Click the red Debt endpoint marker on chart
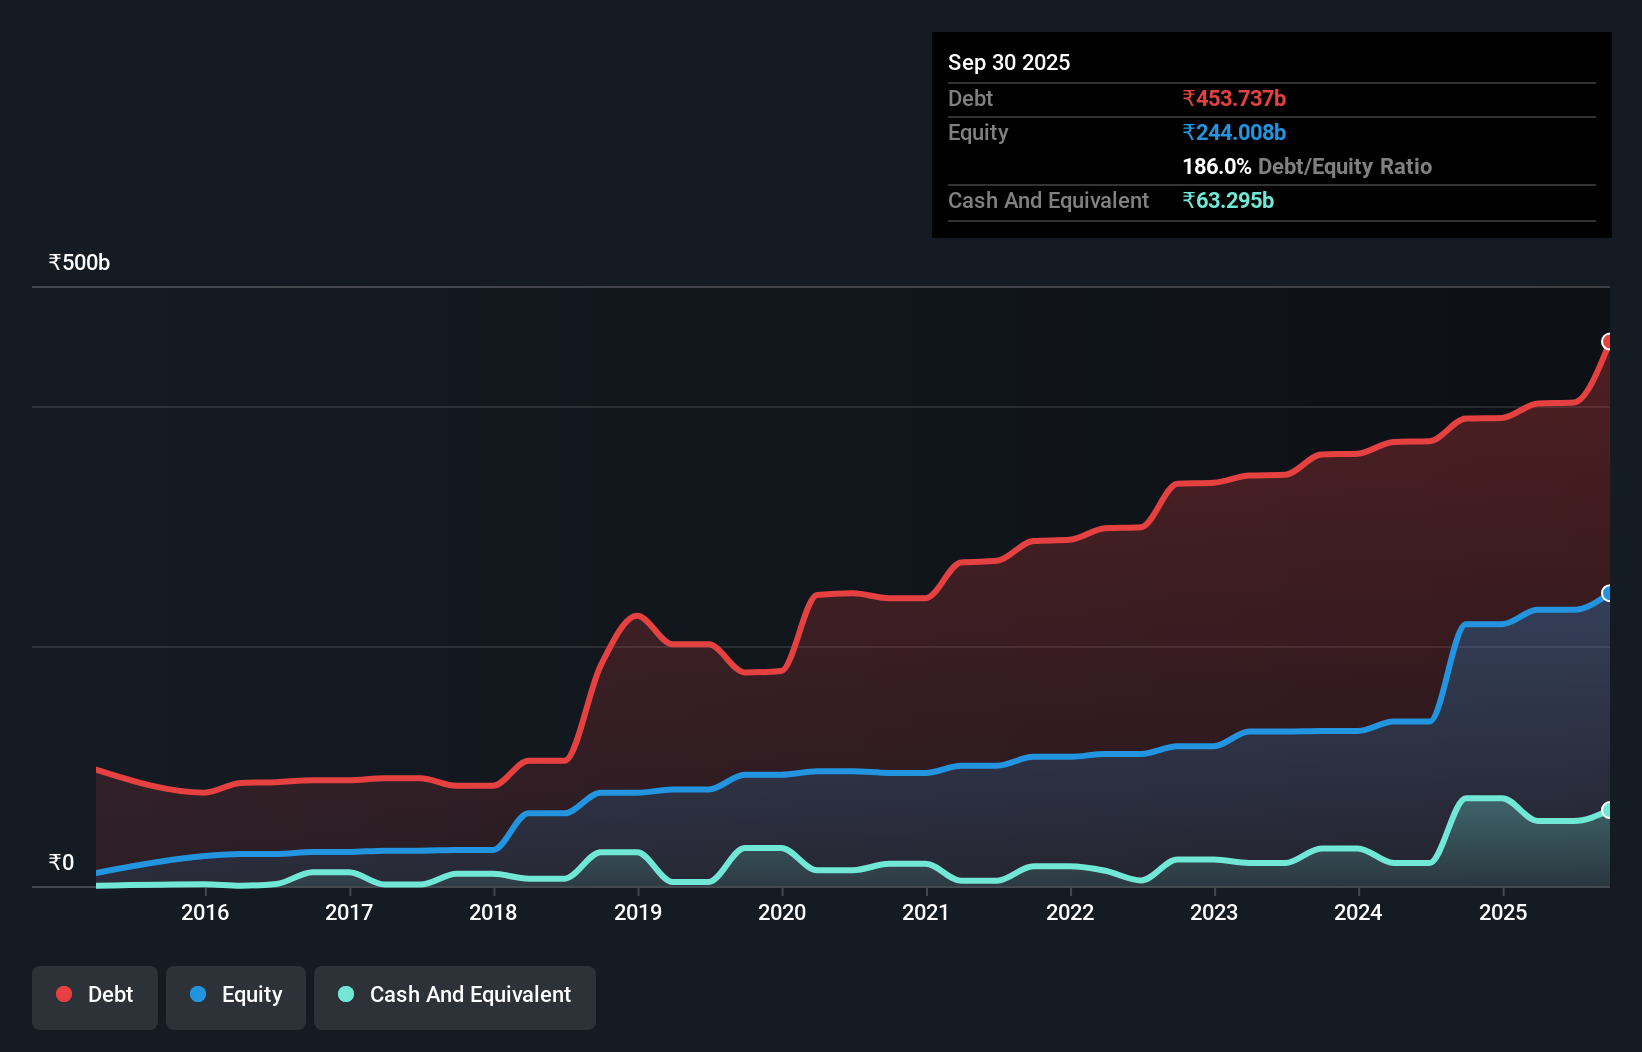 (1607, 342)
